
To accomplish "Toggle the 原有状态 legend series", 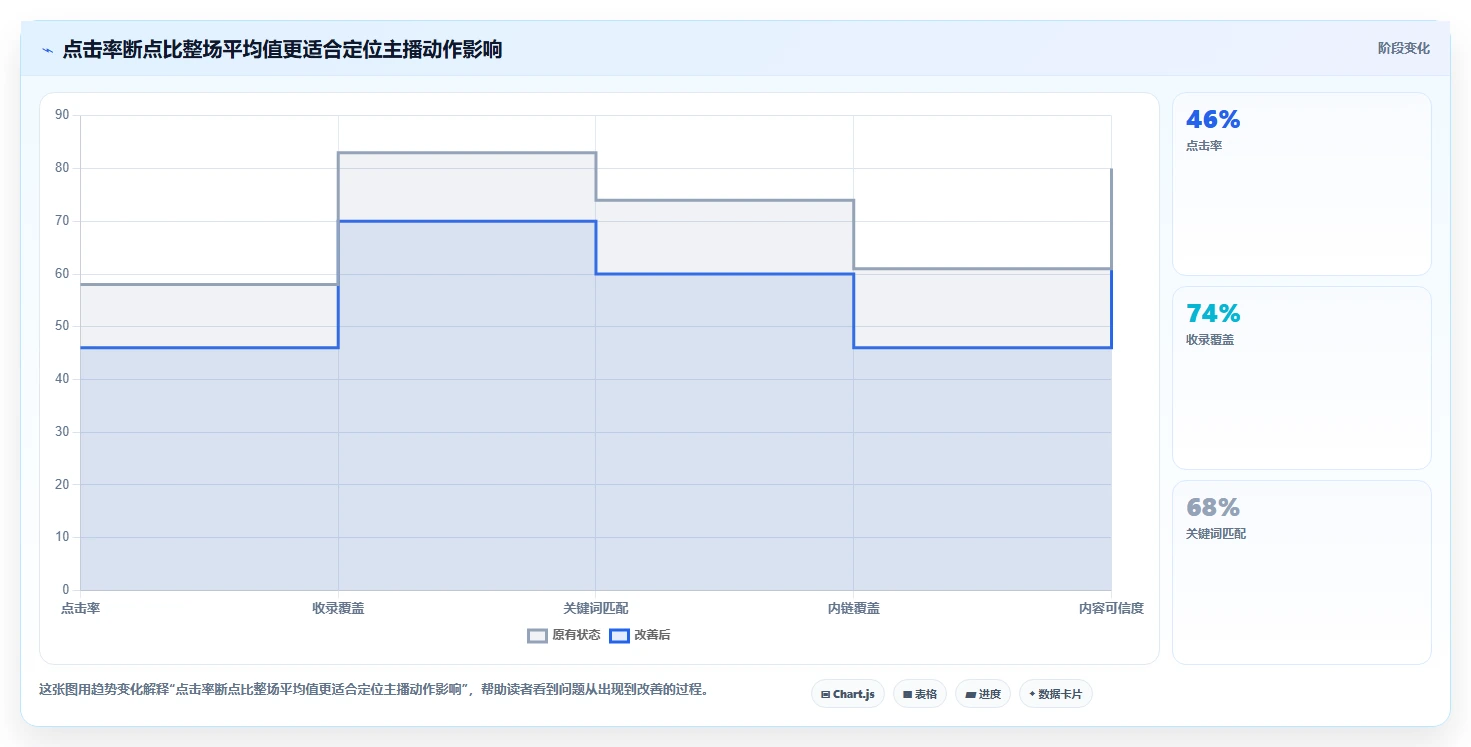I will point(565,635).
